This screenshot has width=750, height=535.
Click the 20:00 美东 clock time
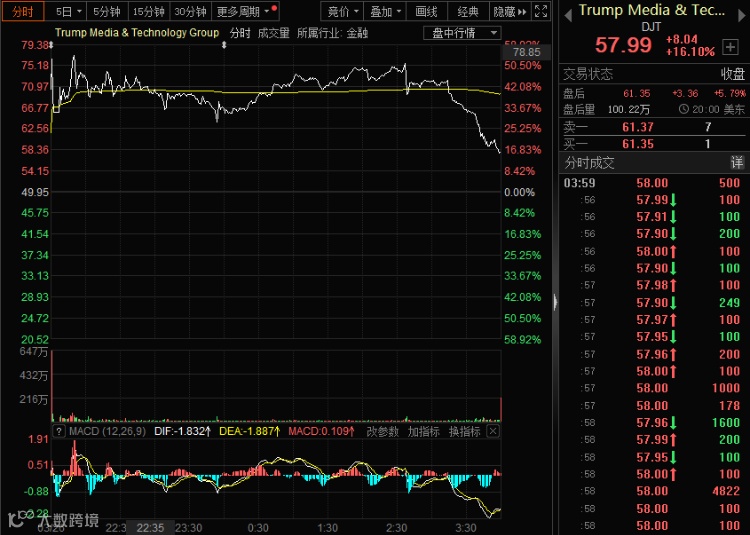click(712, 109)
